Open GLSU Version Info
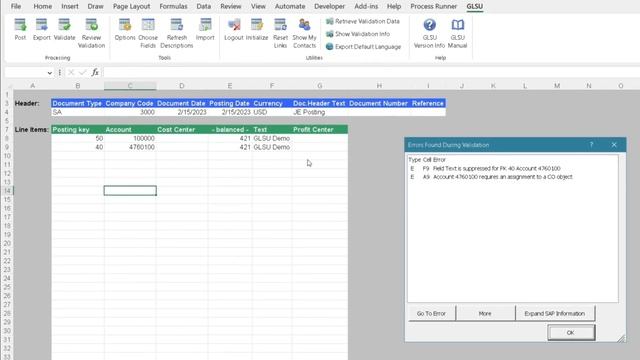The height and width of the screenshot is (360, 640). click(429, 33)
